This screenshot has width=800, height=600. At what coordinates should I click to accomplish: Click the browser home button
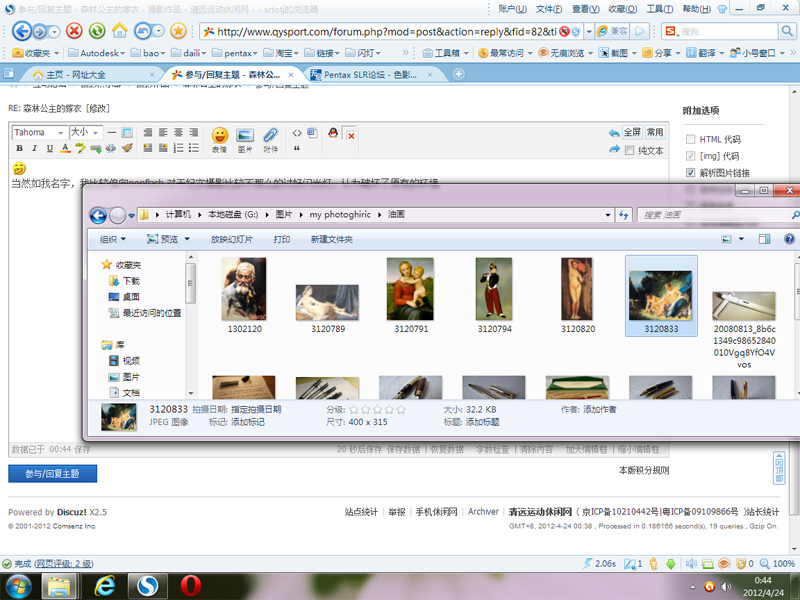120,31
